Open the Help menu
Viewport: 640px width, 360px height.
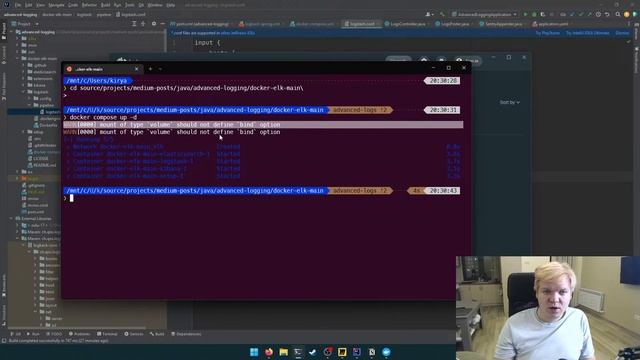pos(171,5)
